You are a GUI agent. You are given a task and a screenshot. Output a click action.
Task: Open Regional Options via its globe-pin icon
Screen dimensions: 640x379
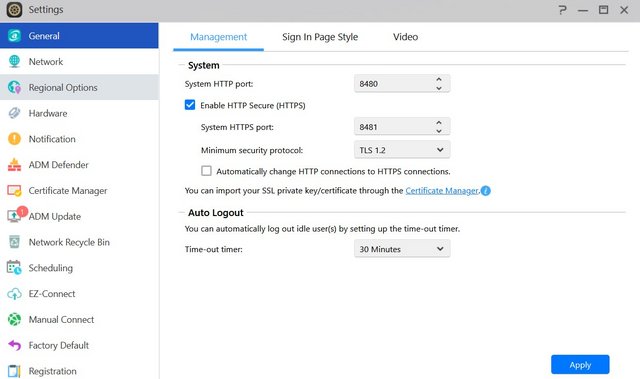pyautogui.click(x=14, y=87)
